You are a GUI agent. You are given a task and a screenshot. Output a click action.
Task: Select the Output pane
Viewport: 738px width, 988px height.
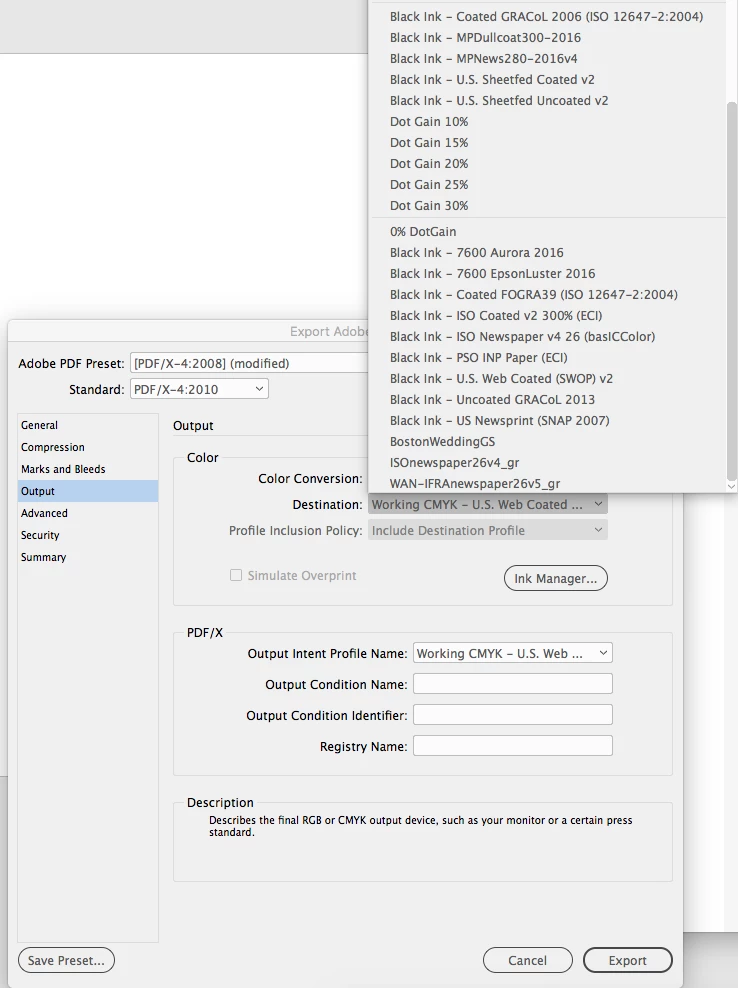[88, 491]
